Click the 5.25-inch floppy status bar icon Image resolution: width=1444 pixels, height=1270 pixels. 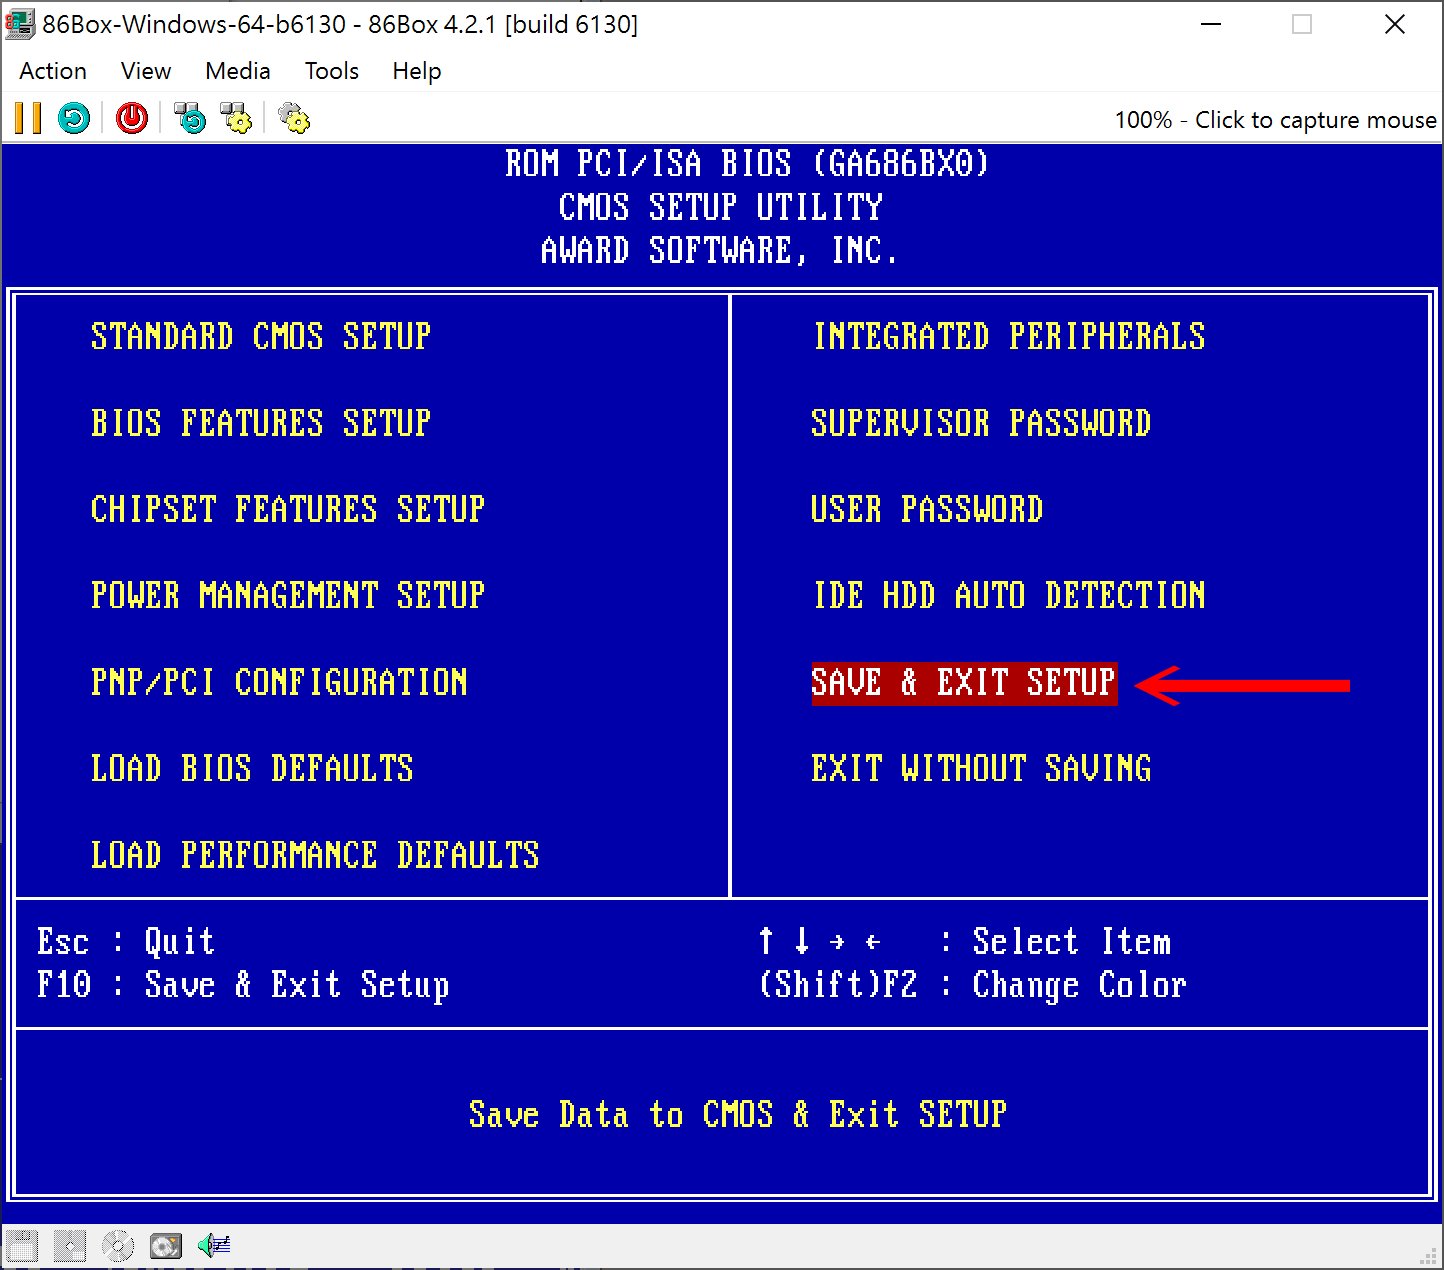(70, 1246)
